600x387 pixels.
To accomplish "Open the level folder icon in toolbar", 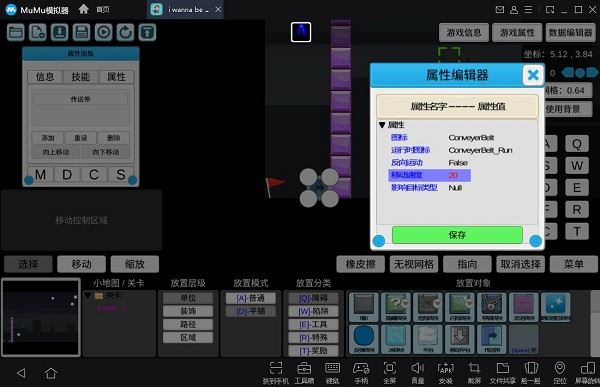I will 16,32.
